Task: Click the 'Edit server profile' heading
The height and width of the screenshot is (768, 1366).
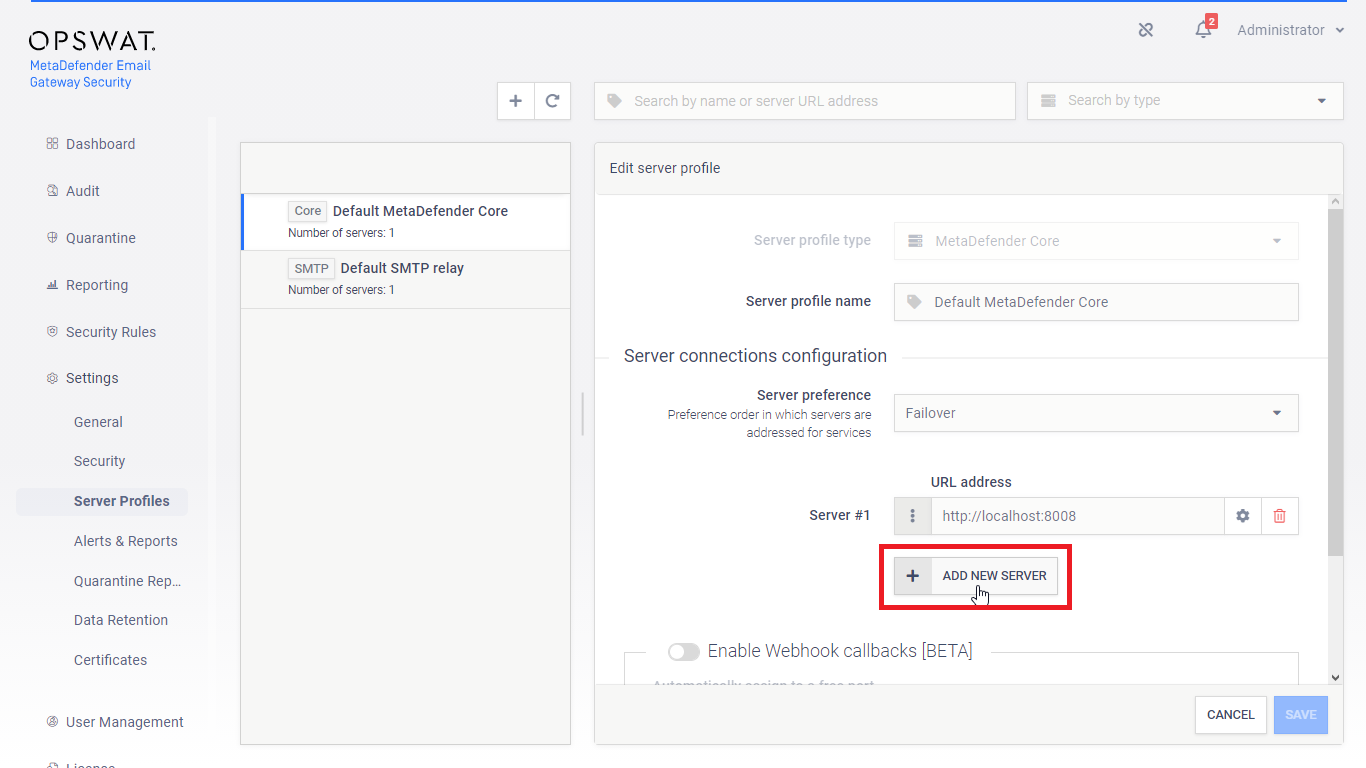Action: [665, 168]
